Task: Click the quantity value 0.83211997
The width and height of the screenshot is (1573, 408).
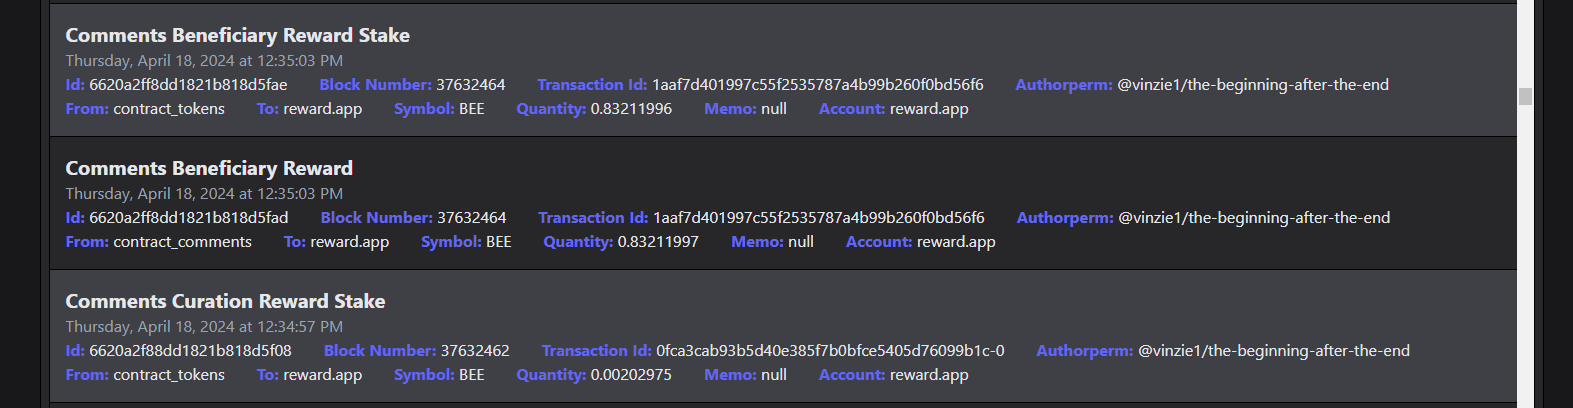Action: tap(658, 242)
